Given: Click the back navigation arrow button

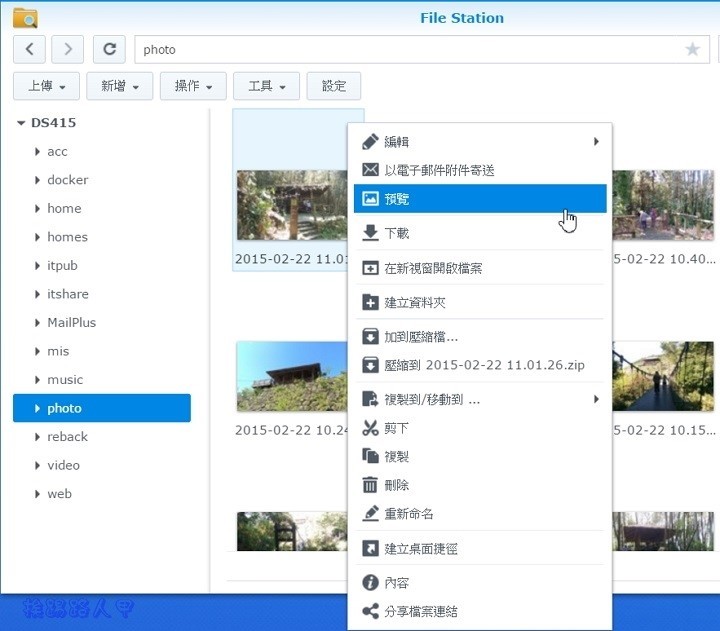Looking at the screenshot, I should coord(29,49).
